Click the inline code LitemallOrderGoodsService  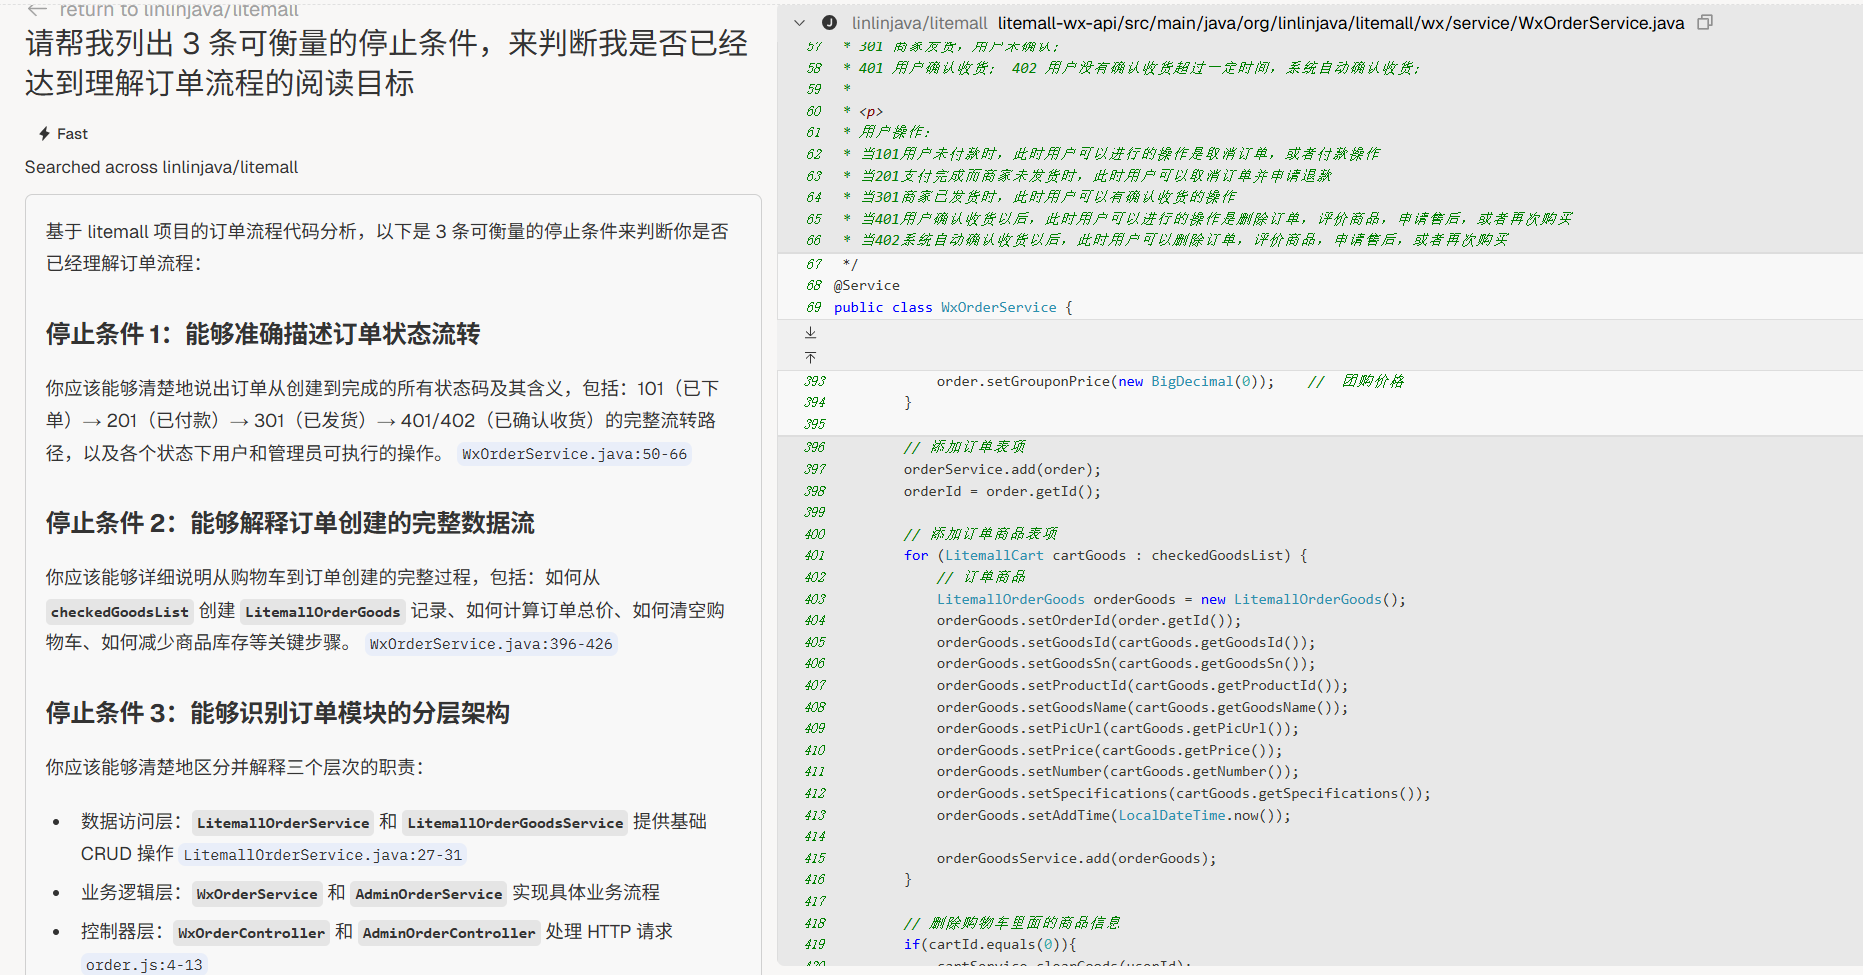click(515, 823)
